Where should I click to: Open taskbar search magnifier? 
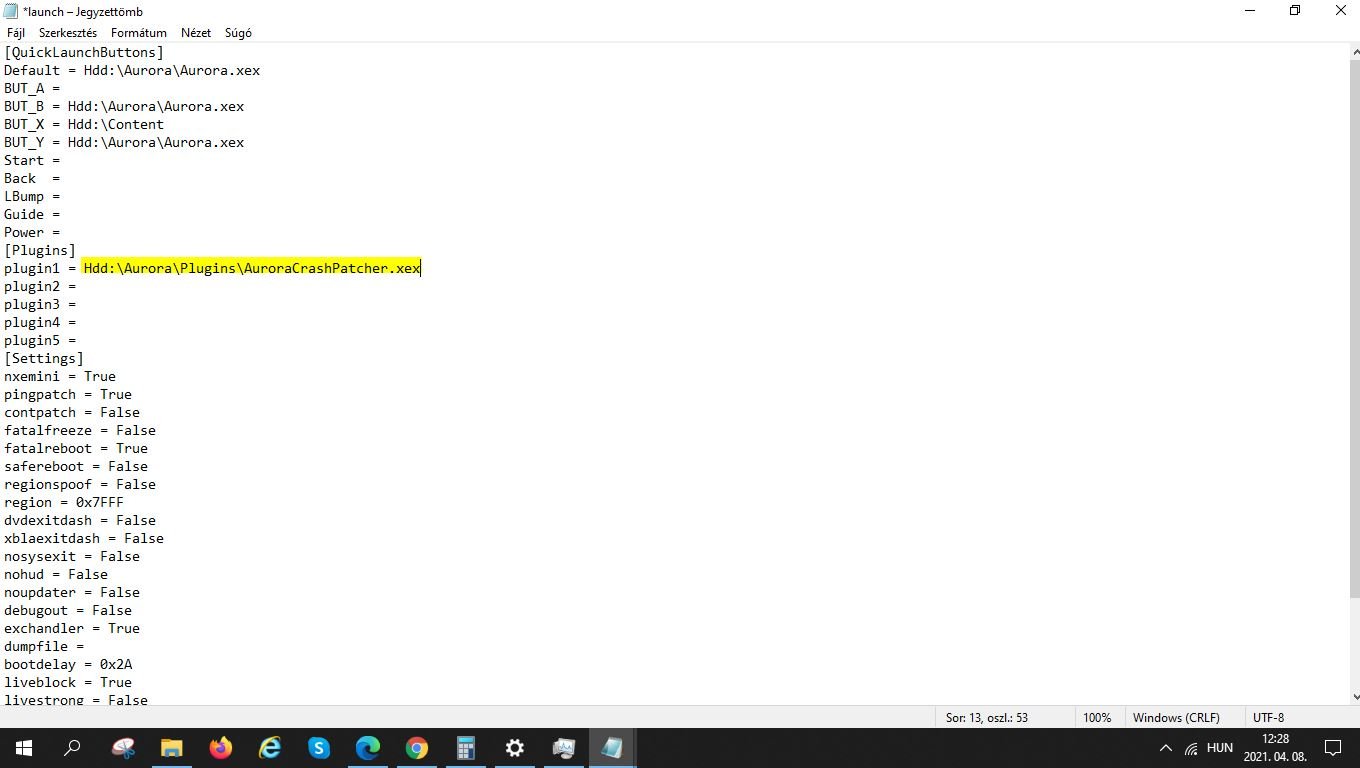coord(72,747)
